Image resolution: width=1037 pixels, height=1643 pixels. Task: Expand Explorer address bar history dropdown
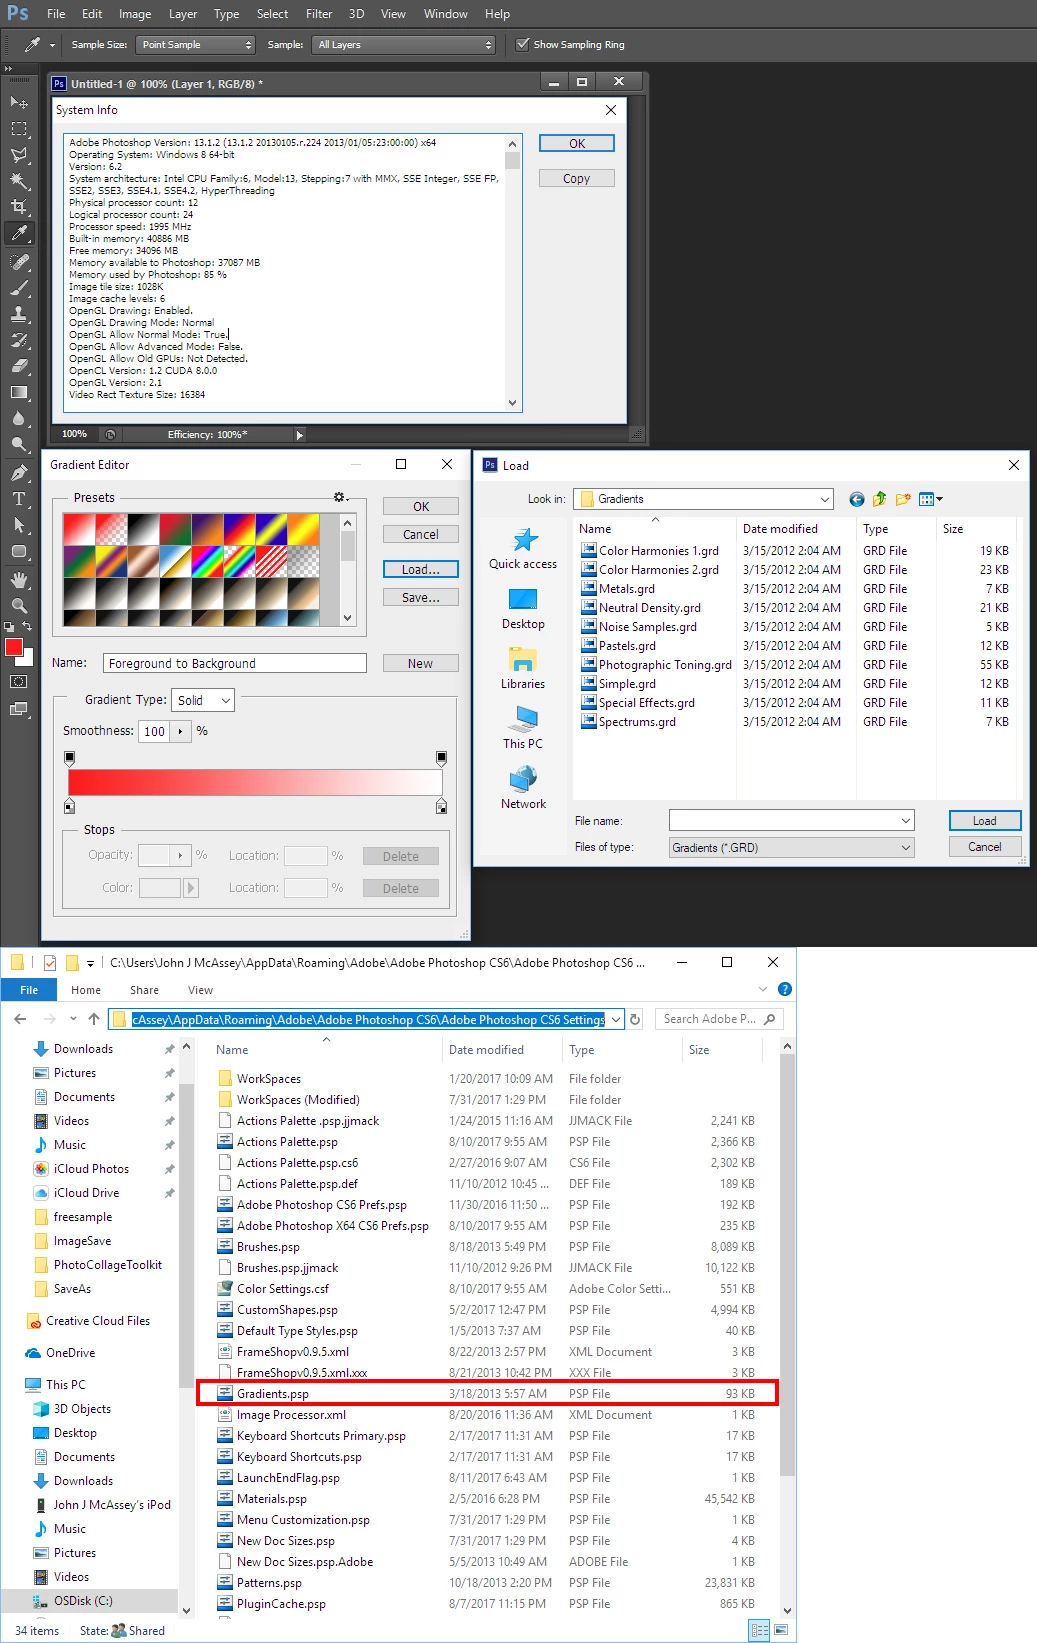616,1019
